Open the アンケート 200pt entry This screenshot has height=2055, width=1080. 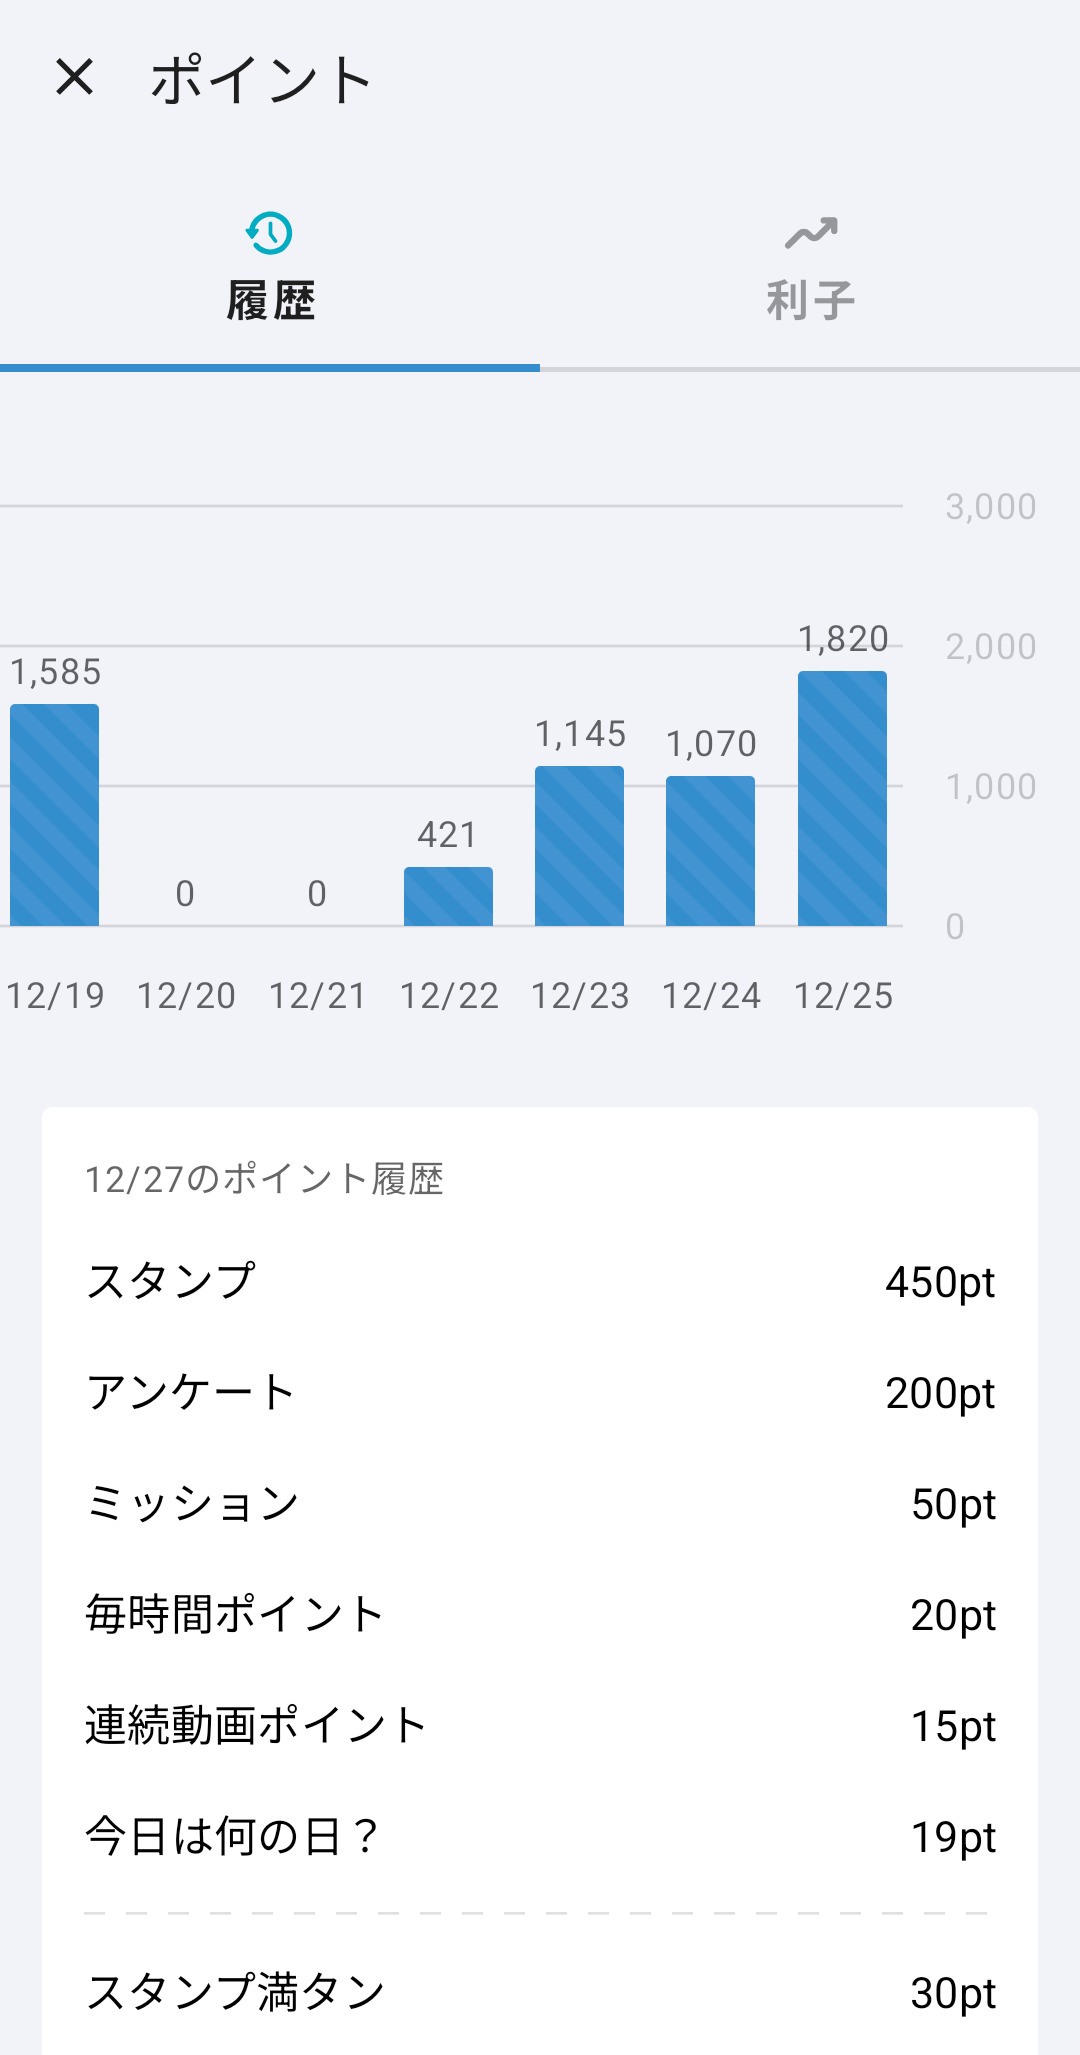[540, 1393]
